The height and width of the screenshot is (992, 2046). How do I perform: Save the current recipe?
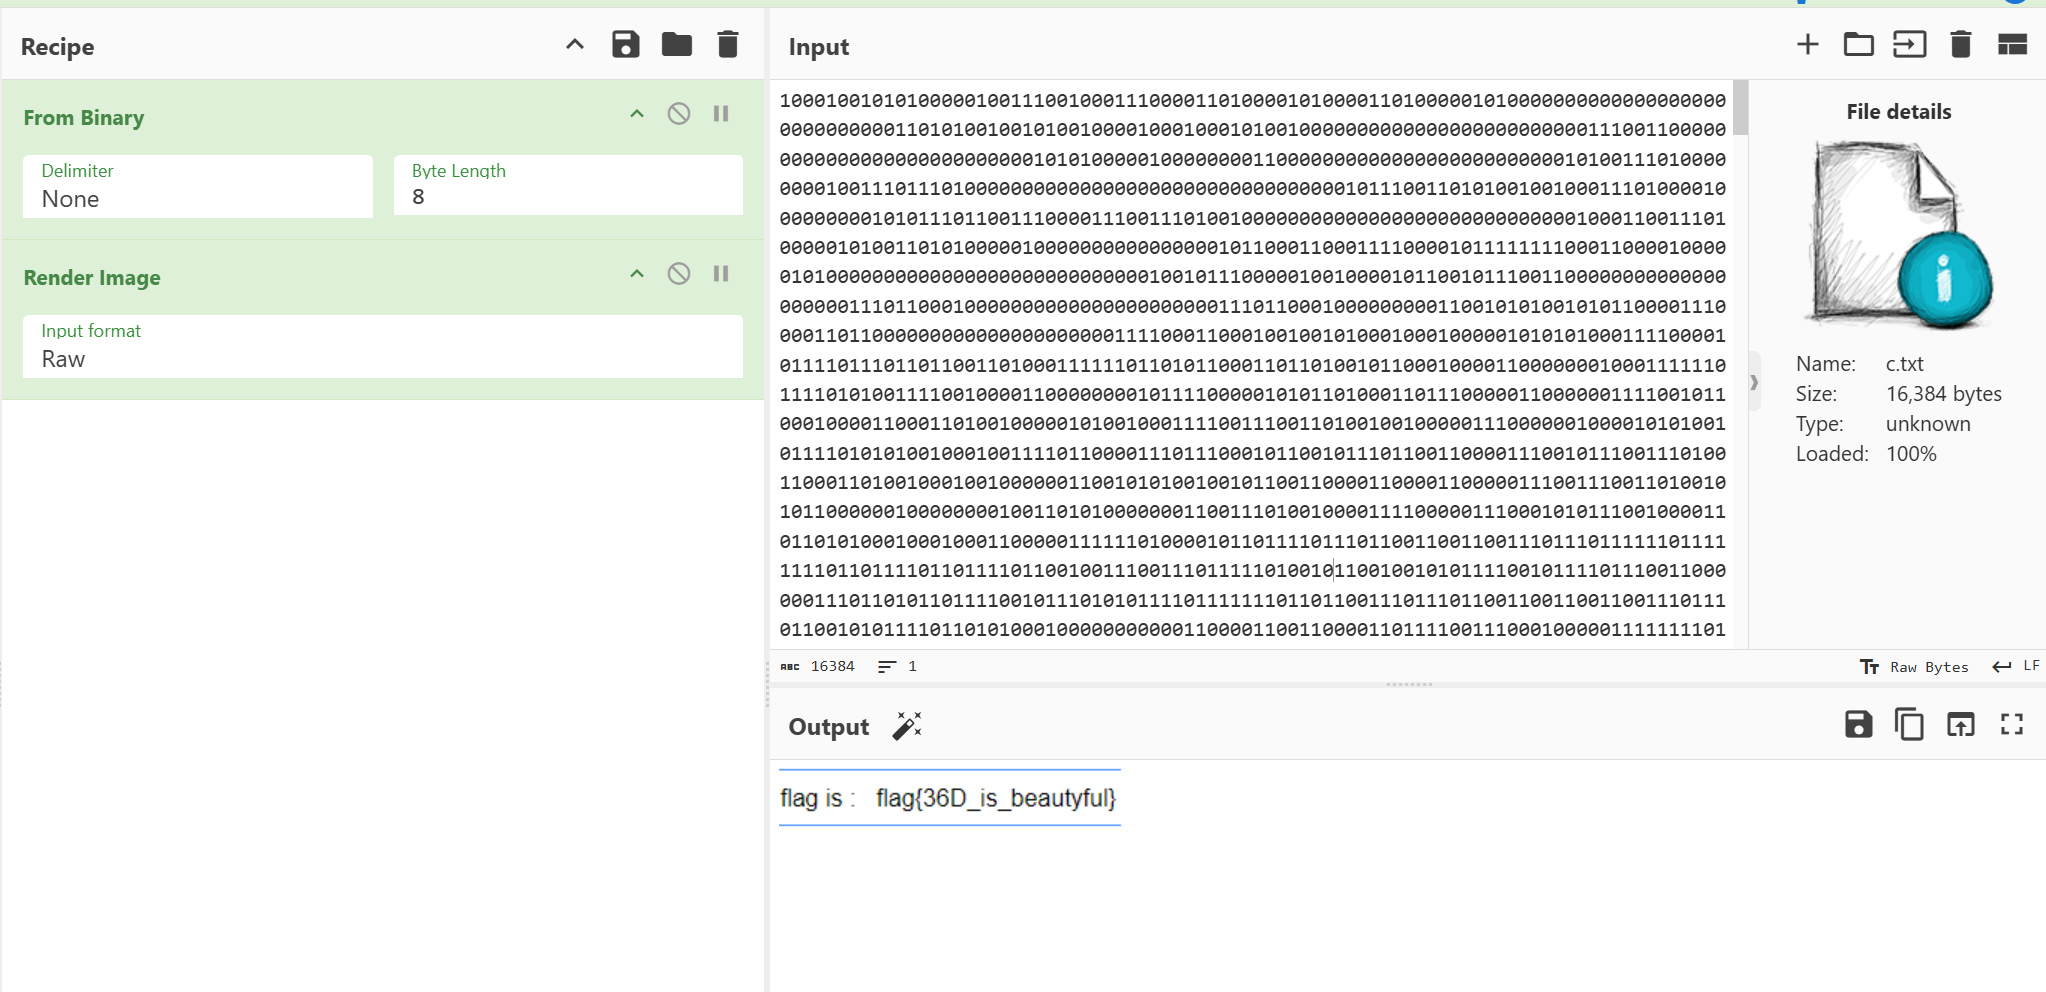(x=626, y=45)
